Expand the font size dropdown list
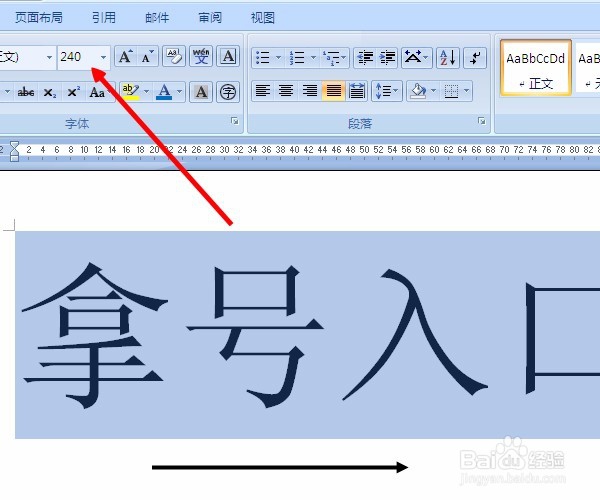600x500 pixels. [x=104, y=57]
